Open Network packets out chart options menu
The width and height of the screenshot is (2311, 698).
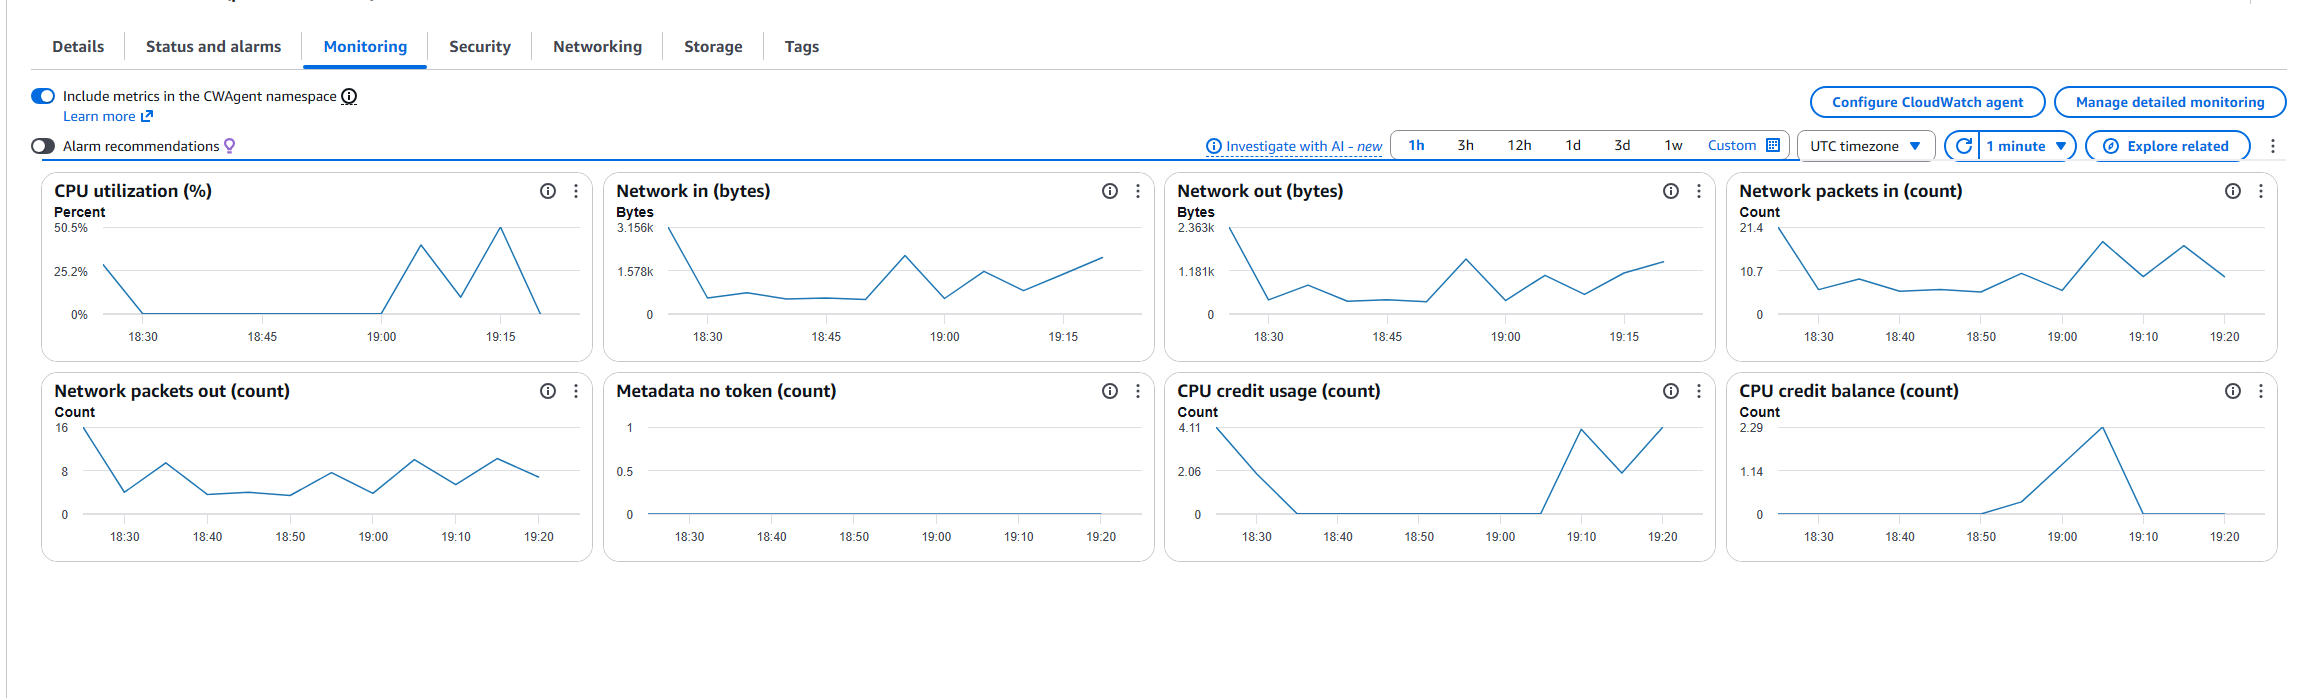576,391
